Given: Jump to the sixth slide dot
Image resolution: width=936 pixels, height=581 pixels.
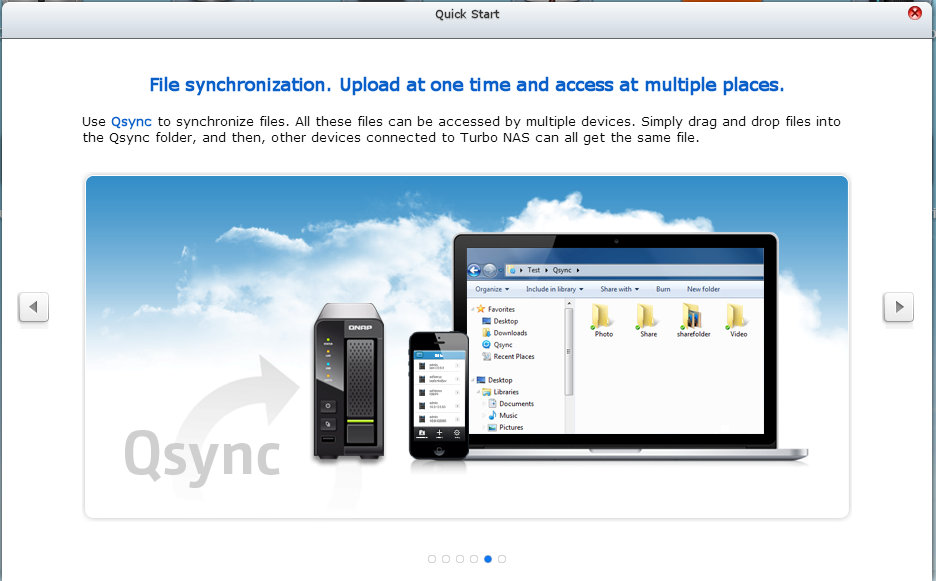Looking at the screenshot, I should click(x=502, y=559).
